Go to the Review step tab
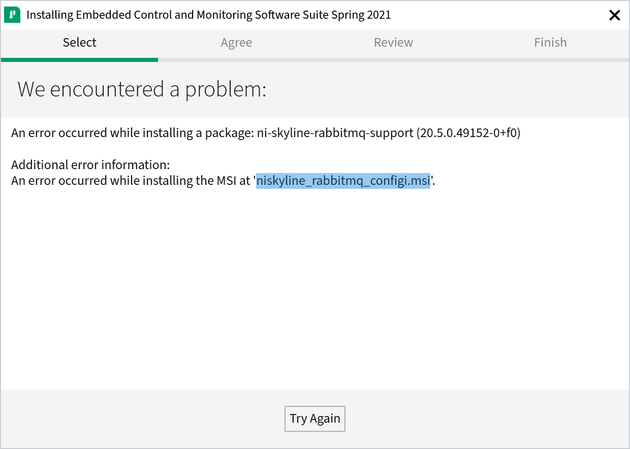This screenshot has height=449, width=630. tap(393, 42)
